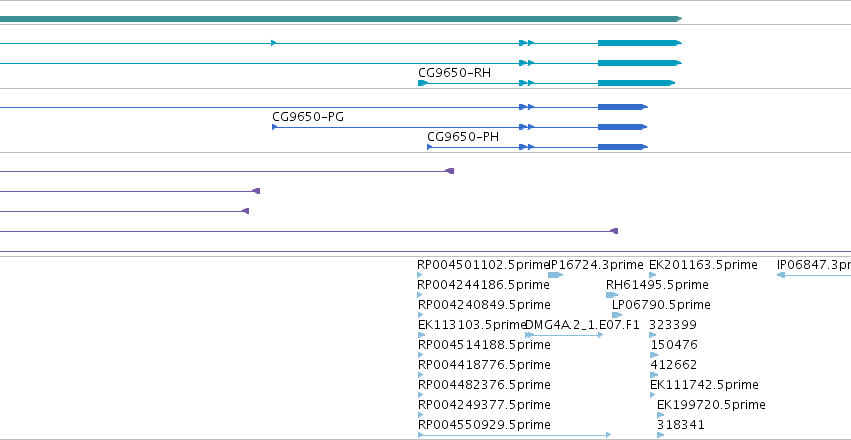Click the 323399 feature label
Image resolution: width=851 pixels, height=440 pixels.
[673, 325]
